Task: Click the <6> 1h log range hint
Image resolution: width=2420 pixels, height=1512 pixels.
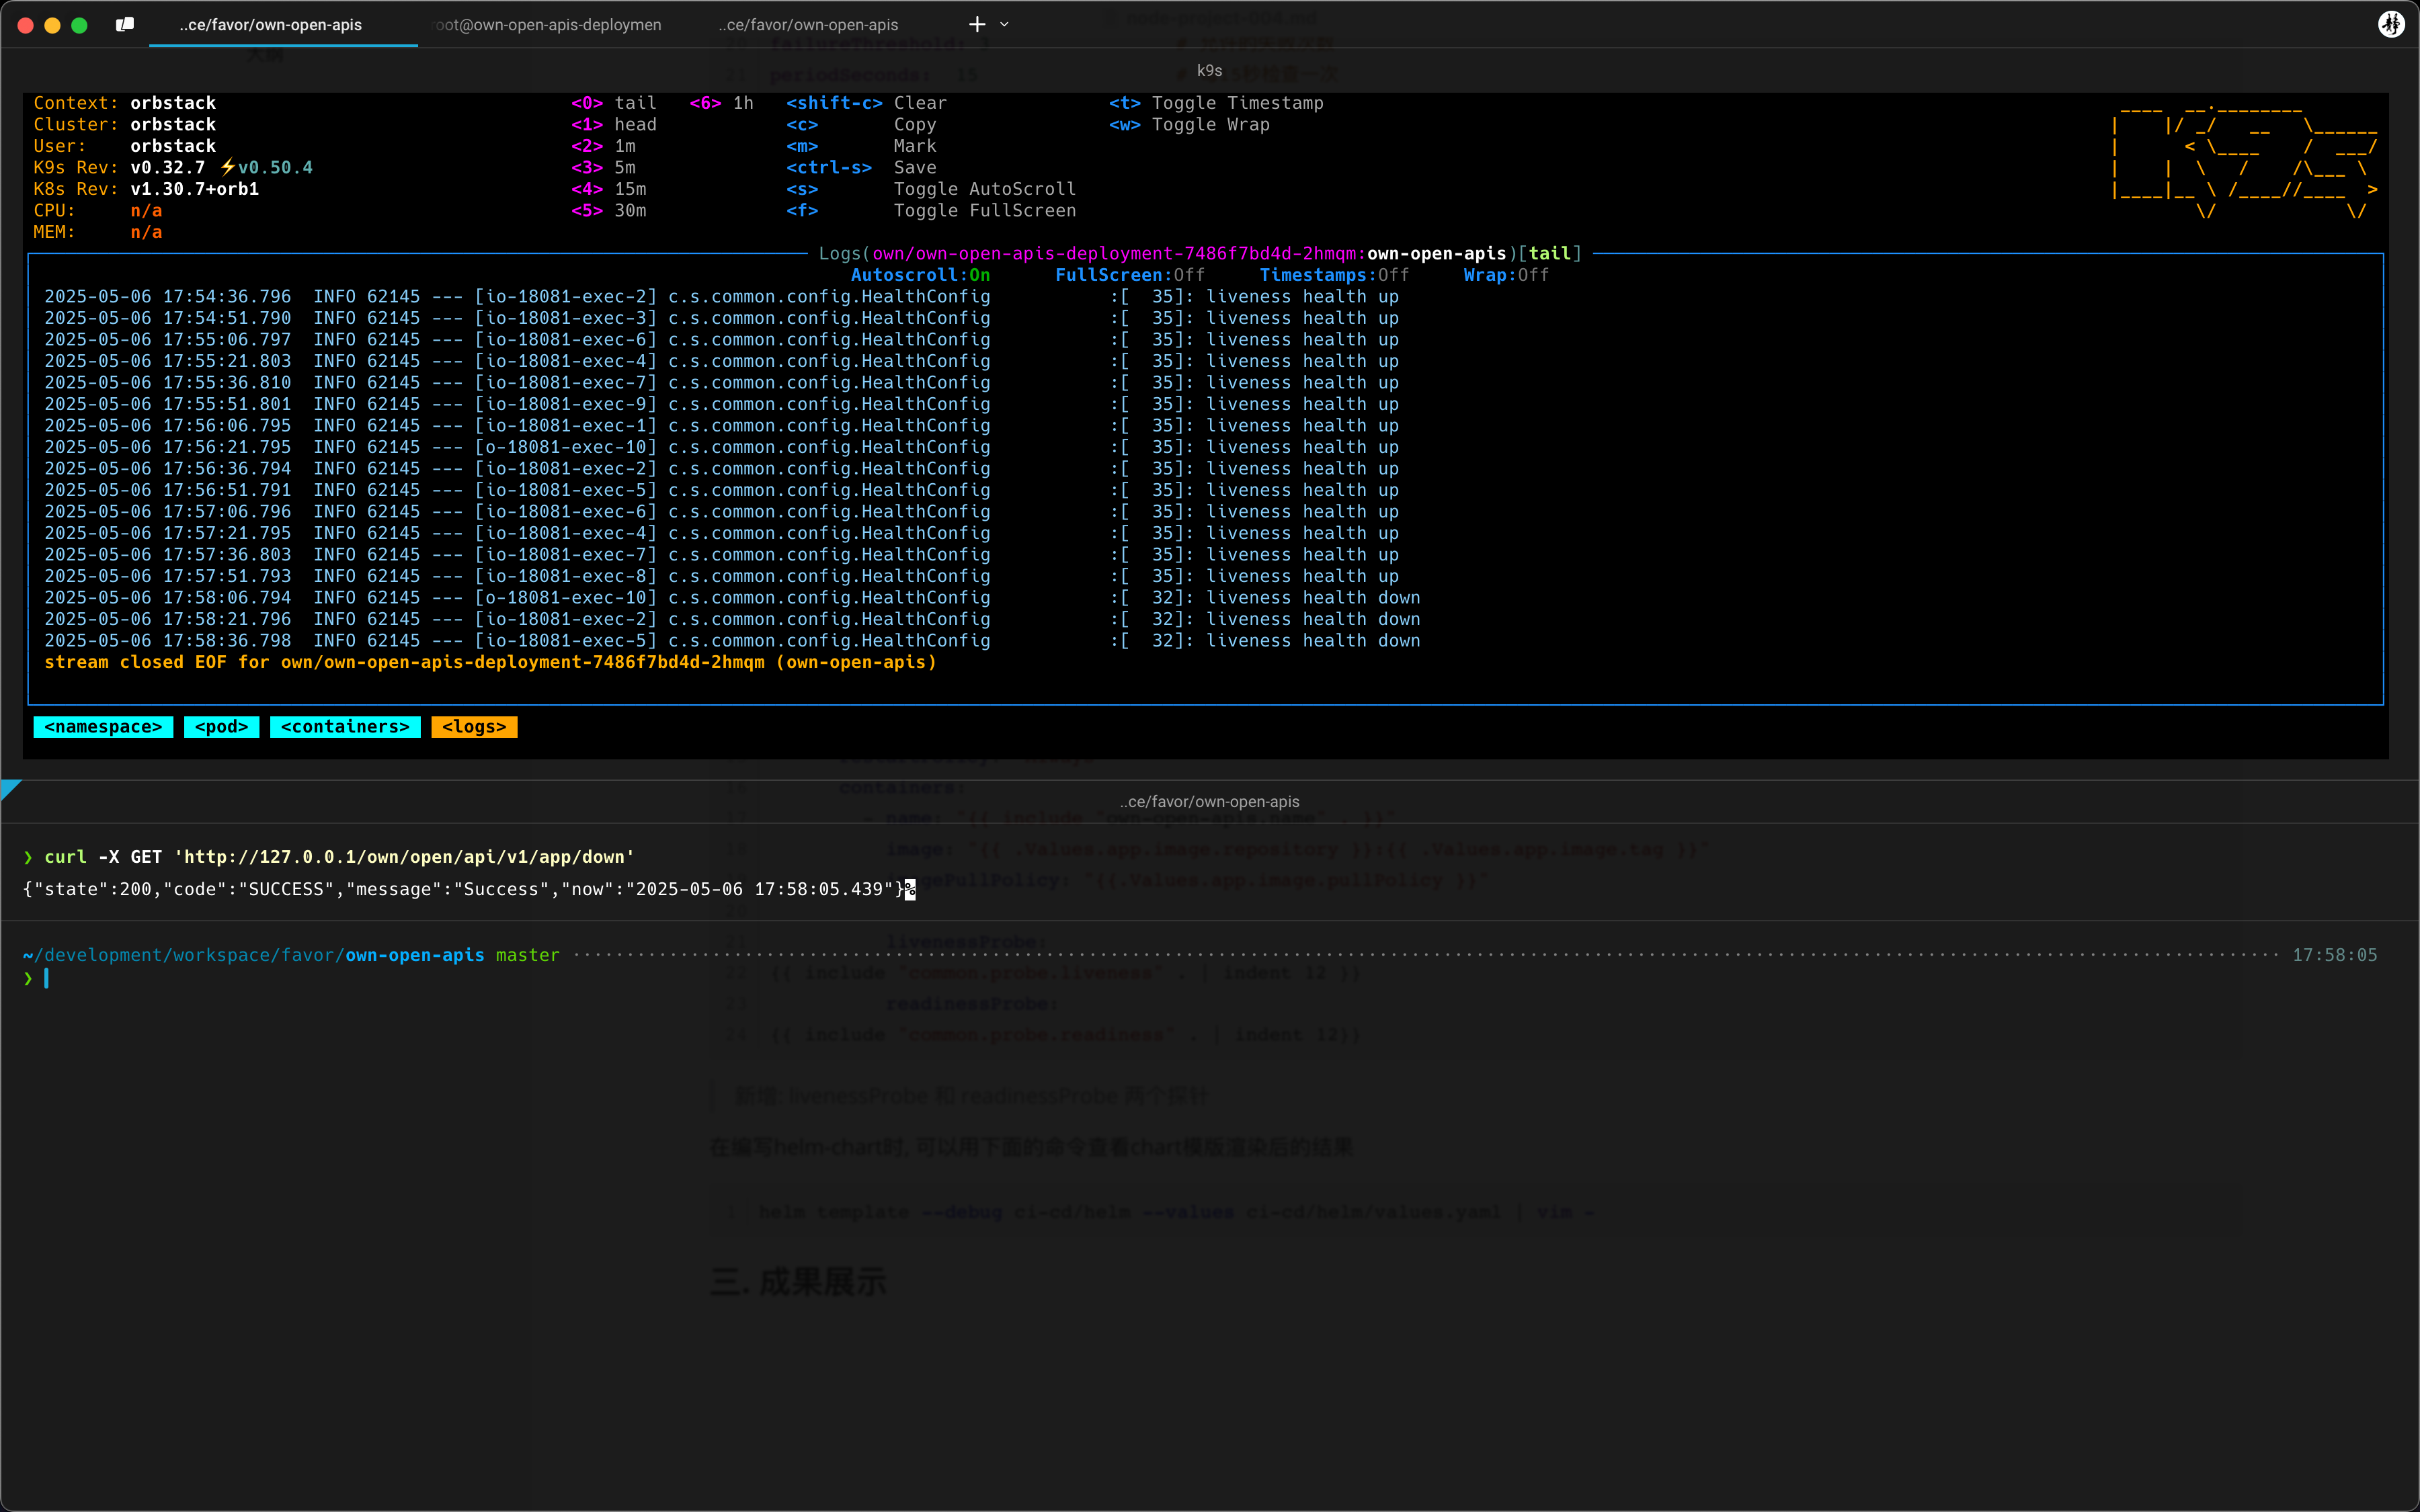Action: (722, 103)
